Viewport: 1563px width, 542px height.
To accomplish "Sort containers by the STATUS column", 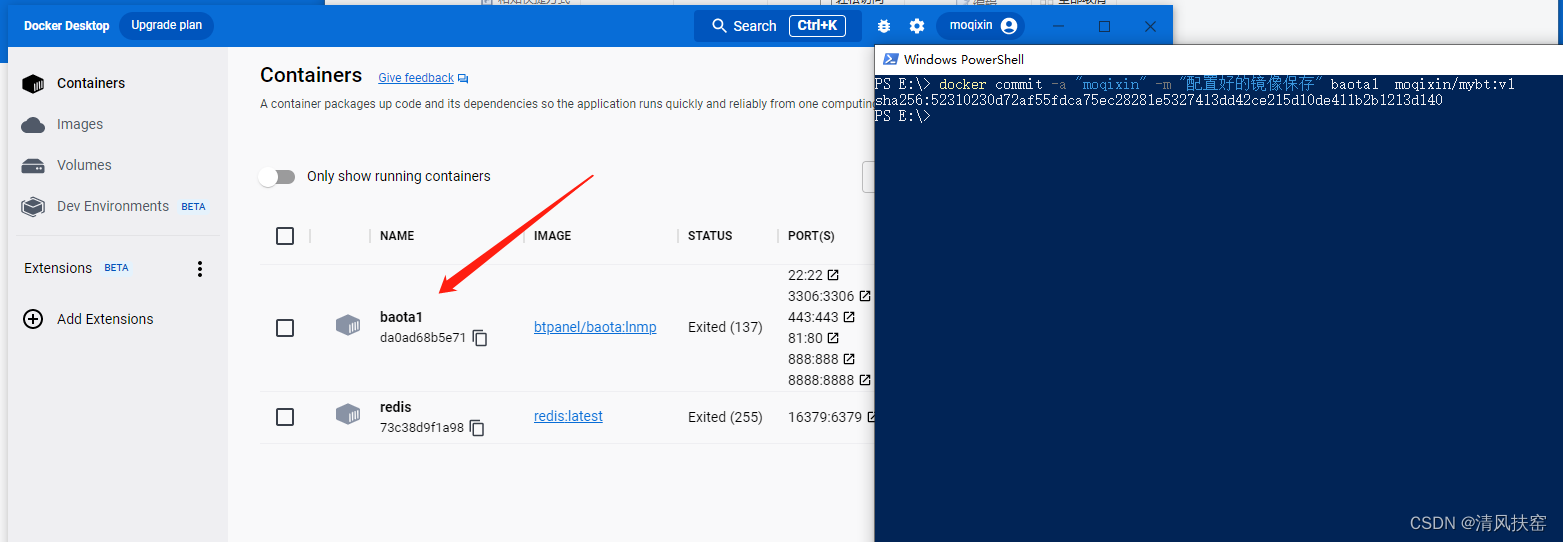I will pyautogui.click(x=710, y=236).
